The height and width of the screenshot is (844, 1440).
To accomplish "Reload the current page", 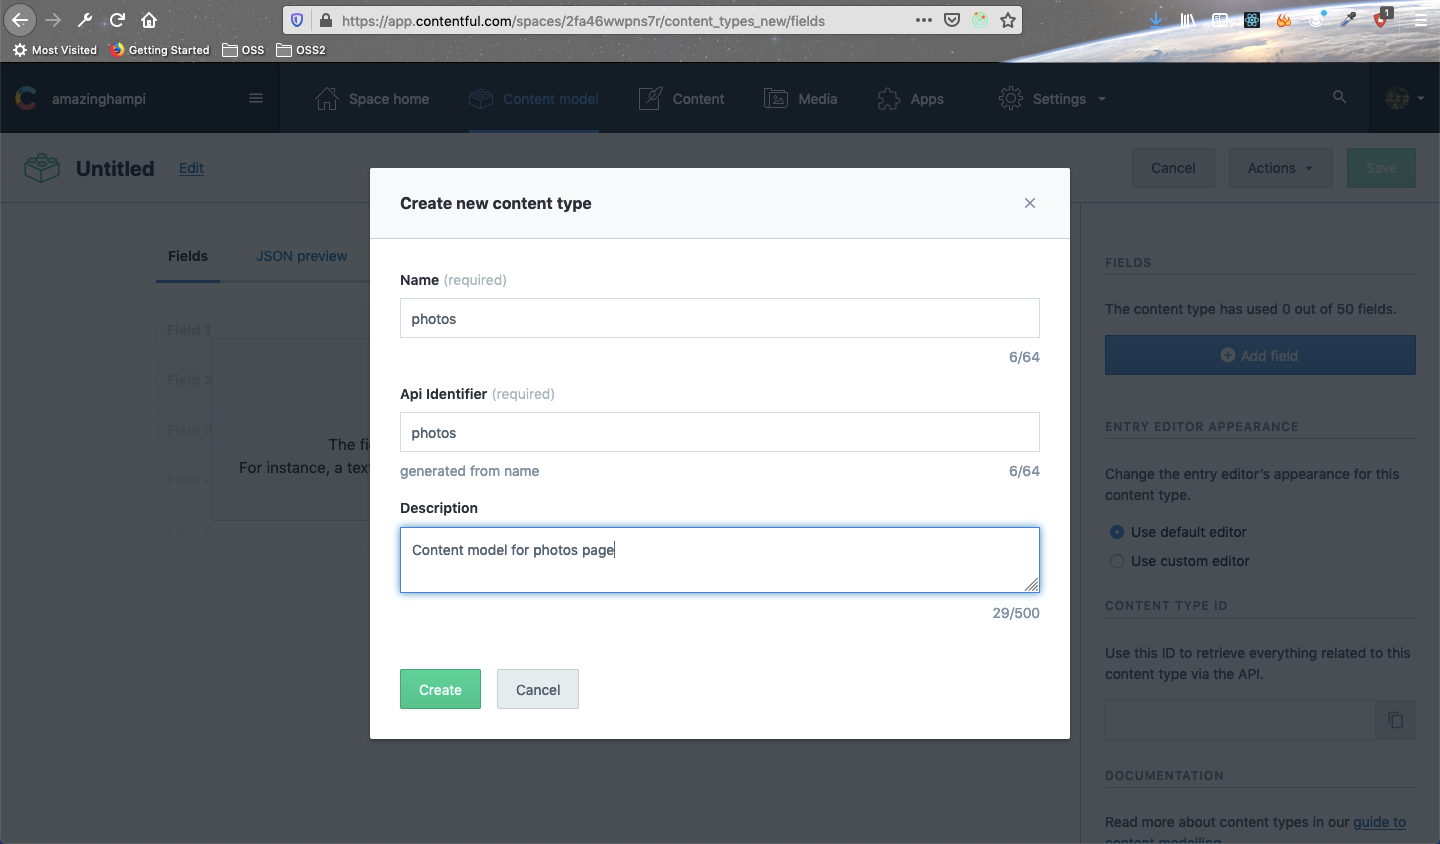I will (x=117, y=20).
